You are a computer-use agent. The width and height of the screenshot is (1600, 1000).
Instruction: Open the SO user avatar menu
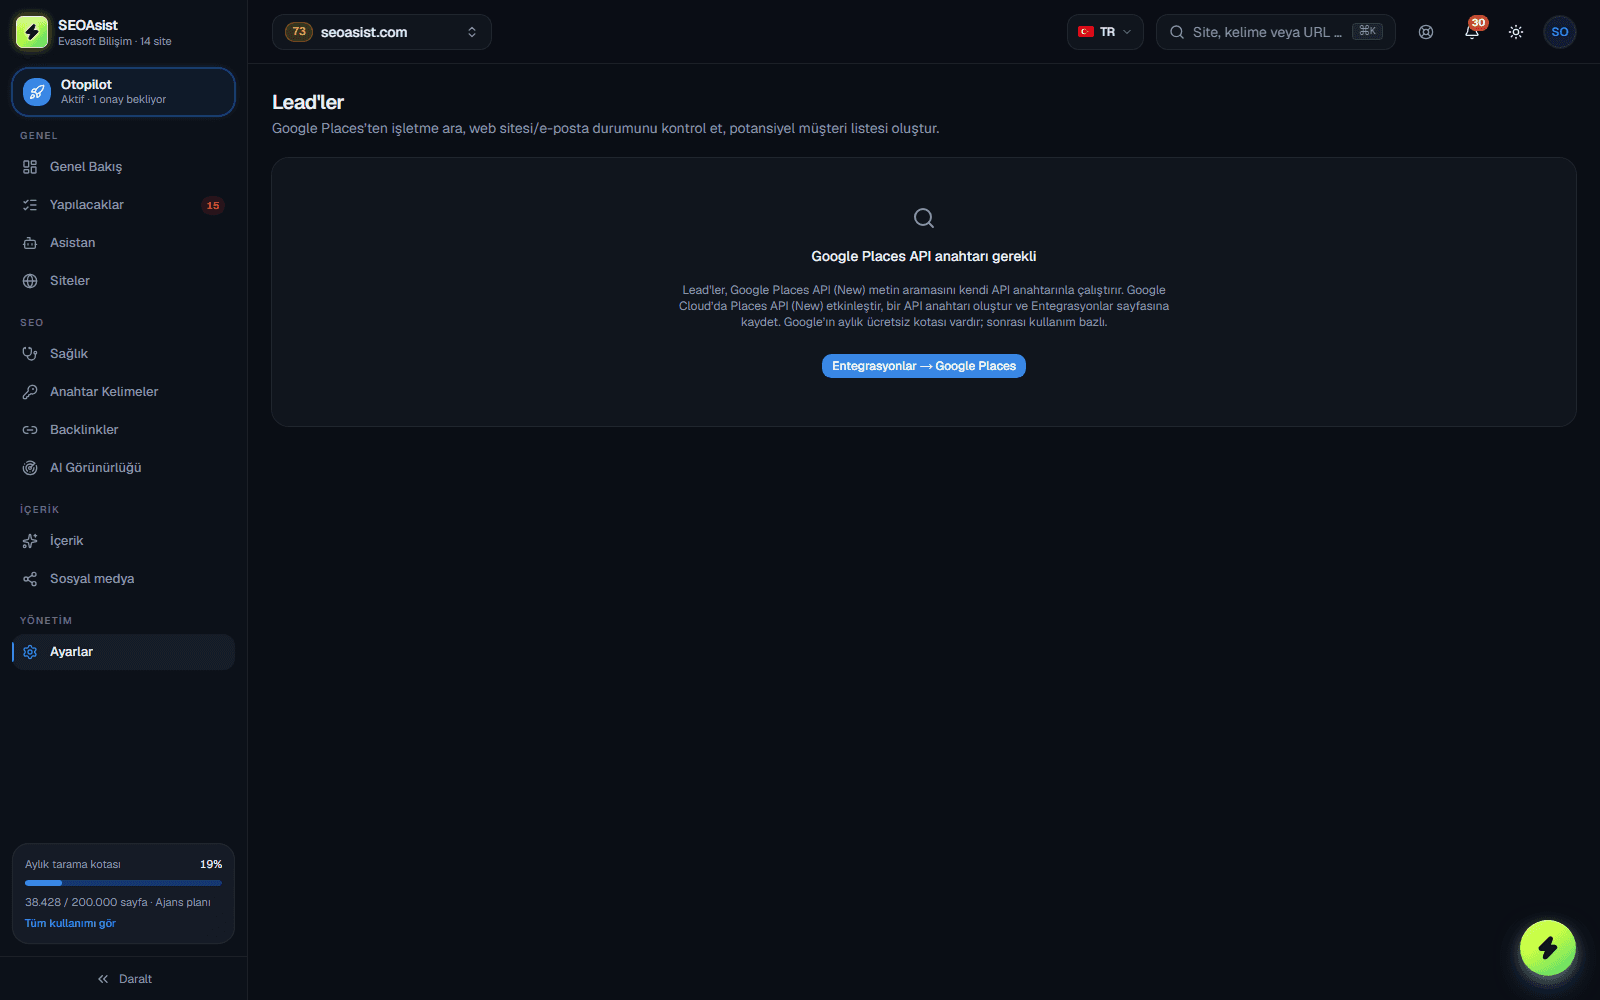point(1560,32)
